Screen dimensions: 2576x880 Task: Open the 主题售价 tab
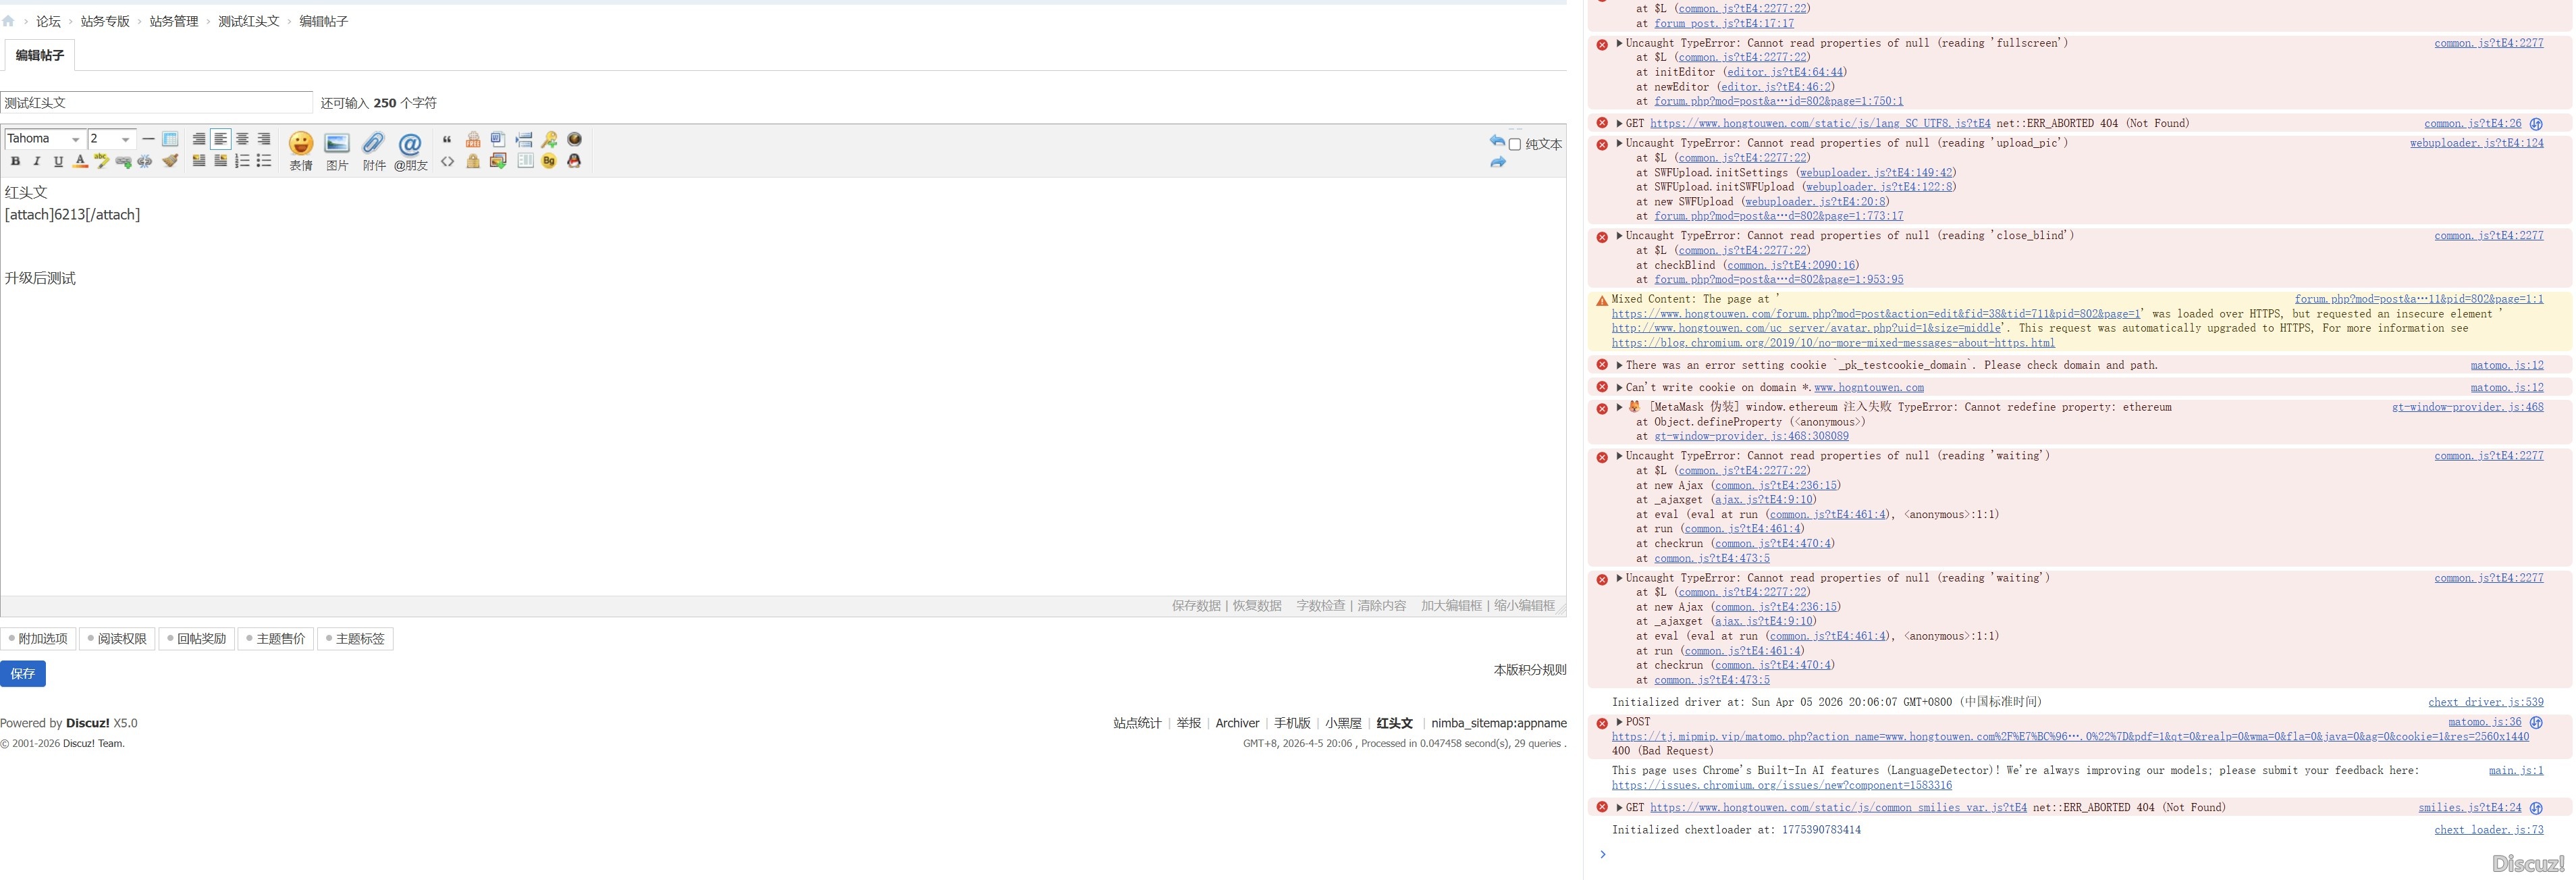(276, 639)
